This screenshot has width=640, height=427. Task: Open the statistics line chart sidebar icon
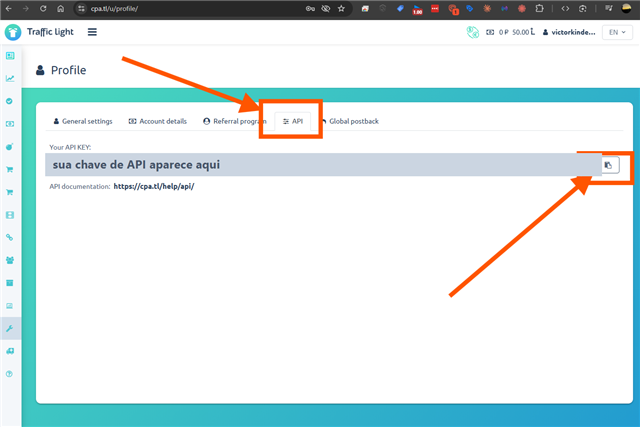(x=10, y=78)
